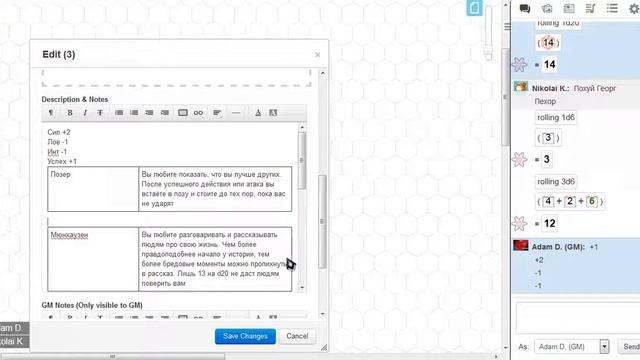Insert unordered list in Description editor
Viewport: 640px width, 360px height.
[x=119, y=113]
